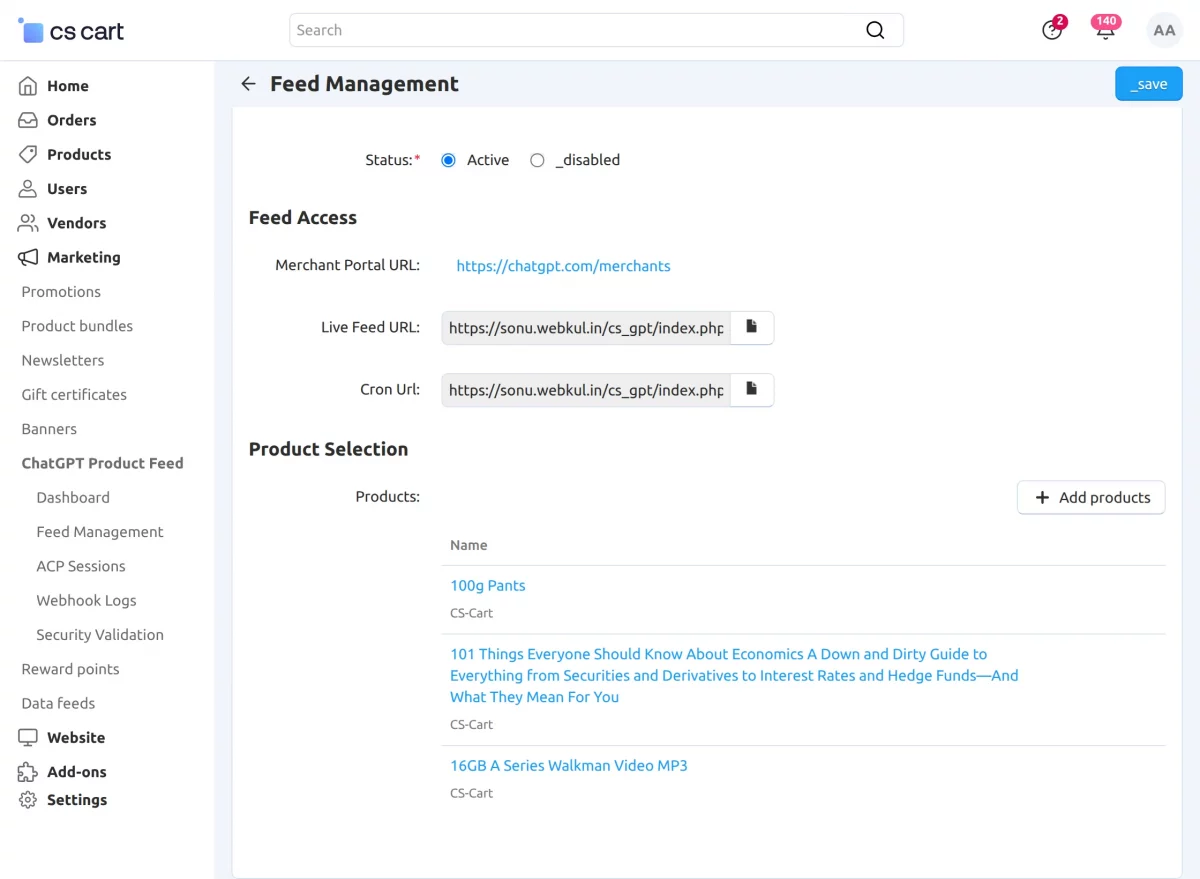Click the Product Selection heading
The height and width of the screenshot is (879, 1200).
click(328, 449)
